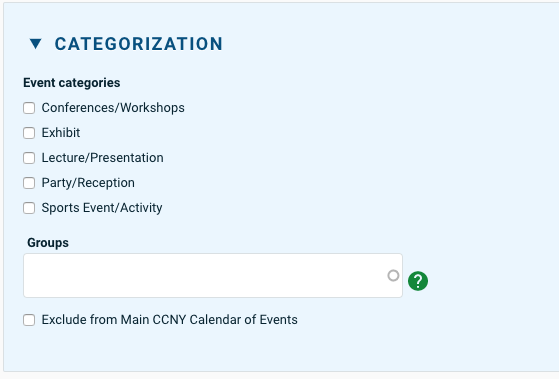Tick the Exhibit category checkbox
The image size is (559, 379).
29,133
